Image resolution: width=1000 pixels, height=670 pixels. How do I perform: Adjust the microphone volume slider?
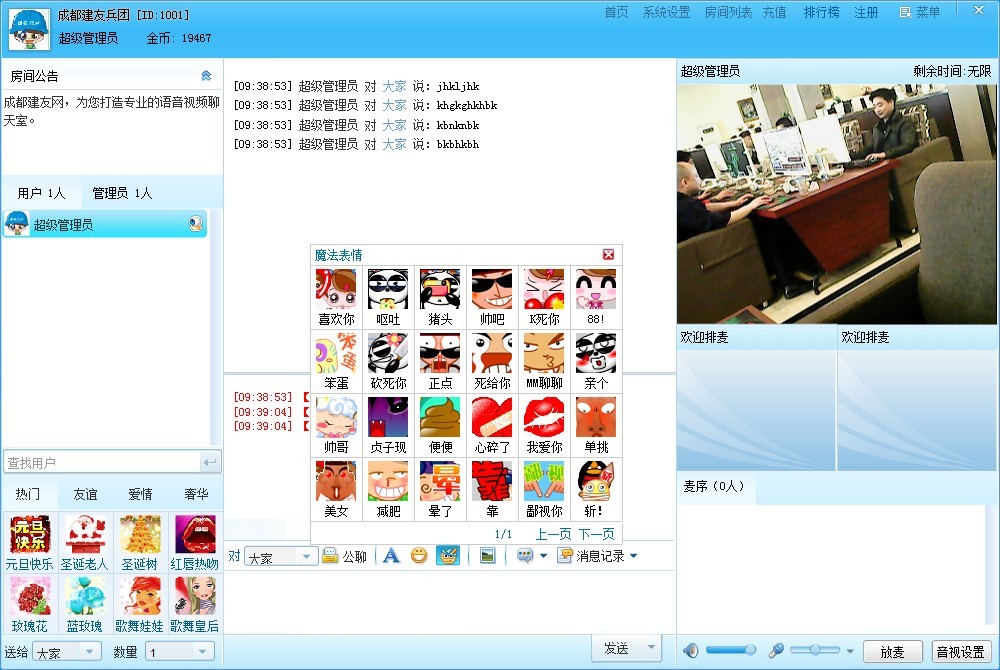[x=815, y=650]
